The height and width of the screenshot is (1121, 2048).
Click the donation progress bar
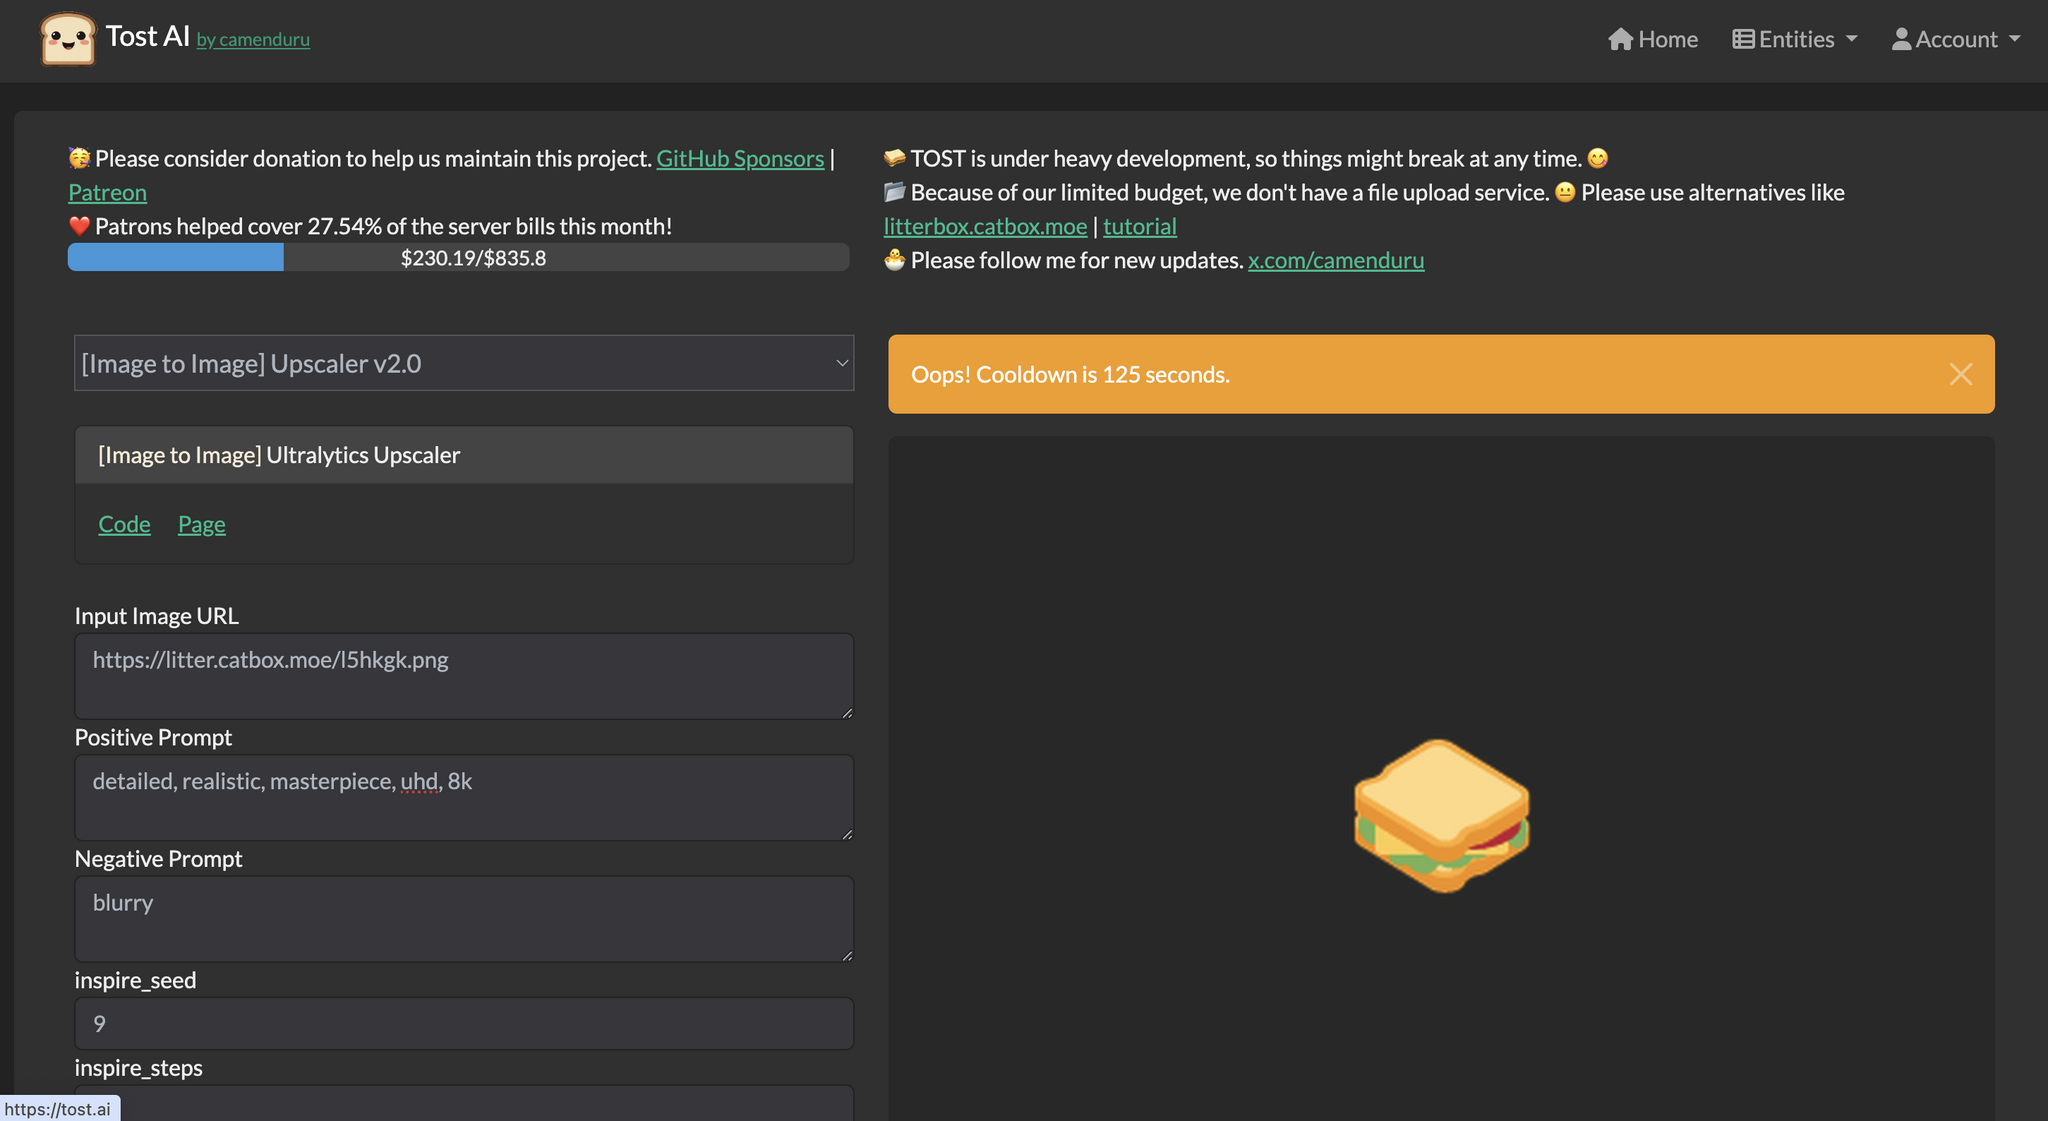[x=458, y=258]
